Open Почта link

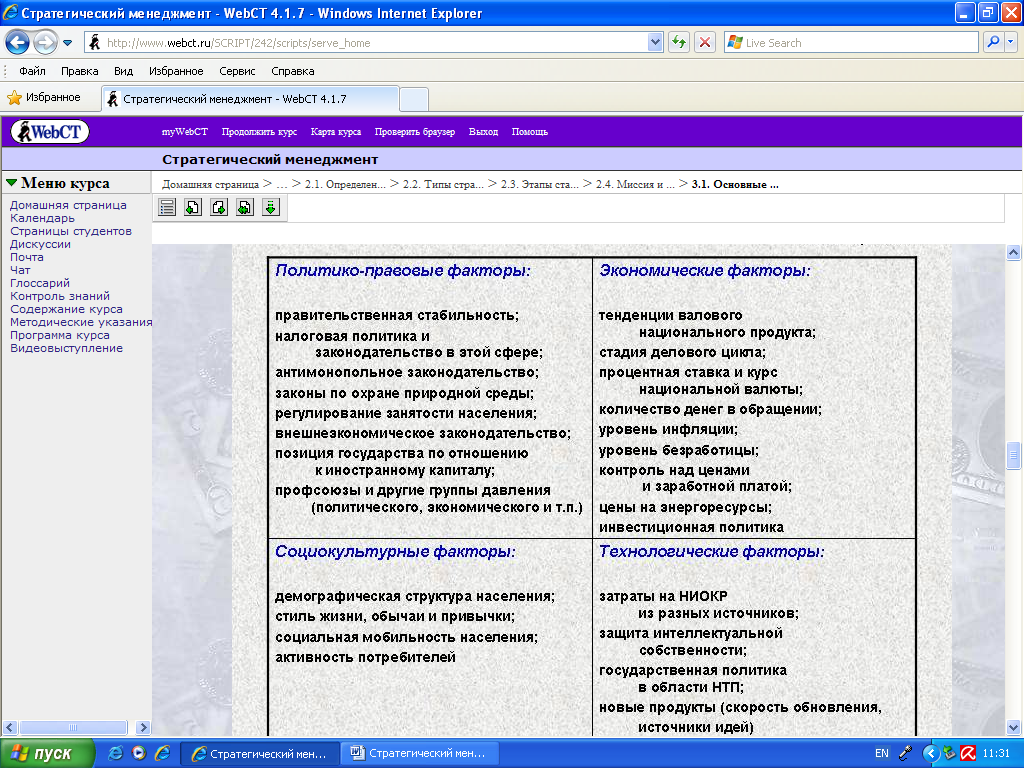click(x=27, y=257)
